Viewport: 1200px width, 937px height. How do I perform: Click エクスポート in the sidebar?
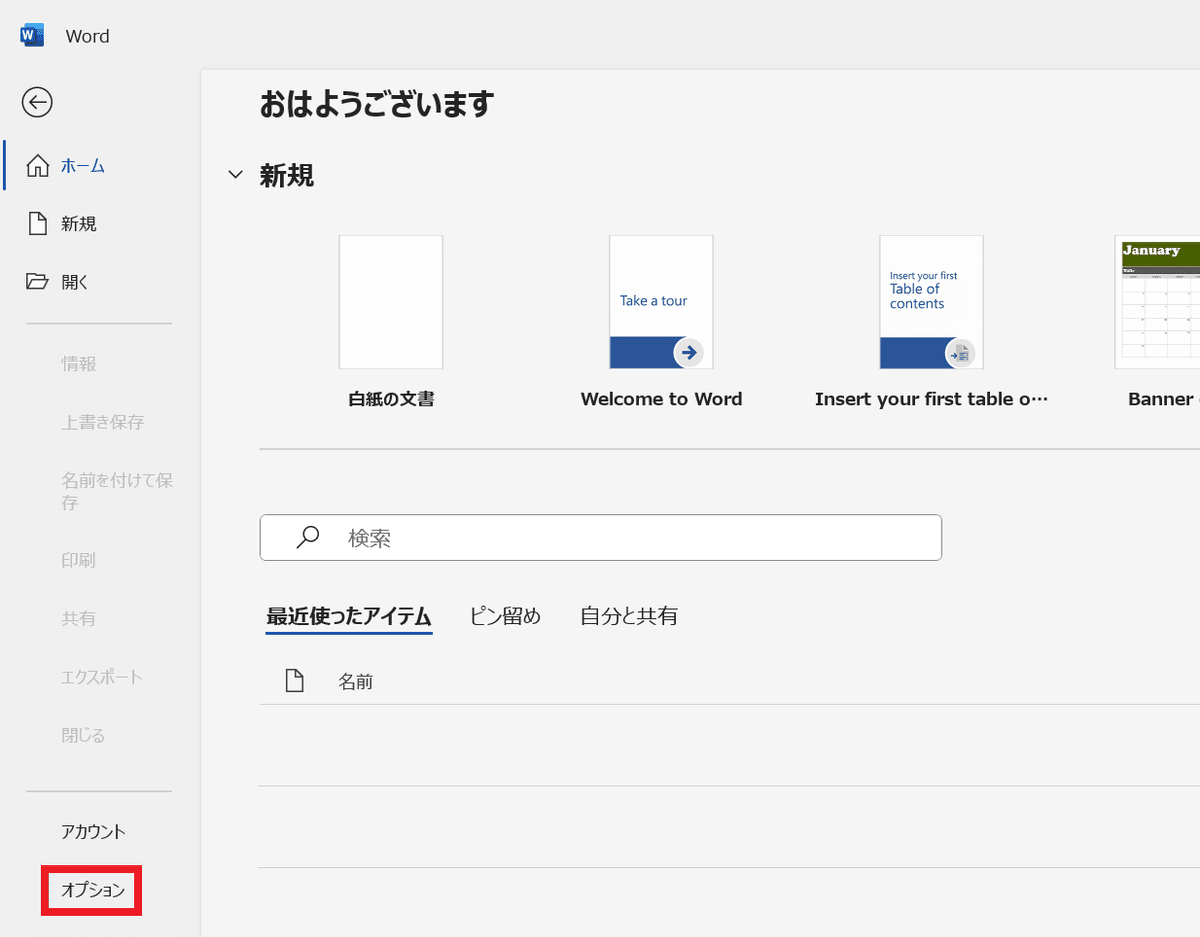(102, 677)
